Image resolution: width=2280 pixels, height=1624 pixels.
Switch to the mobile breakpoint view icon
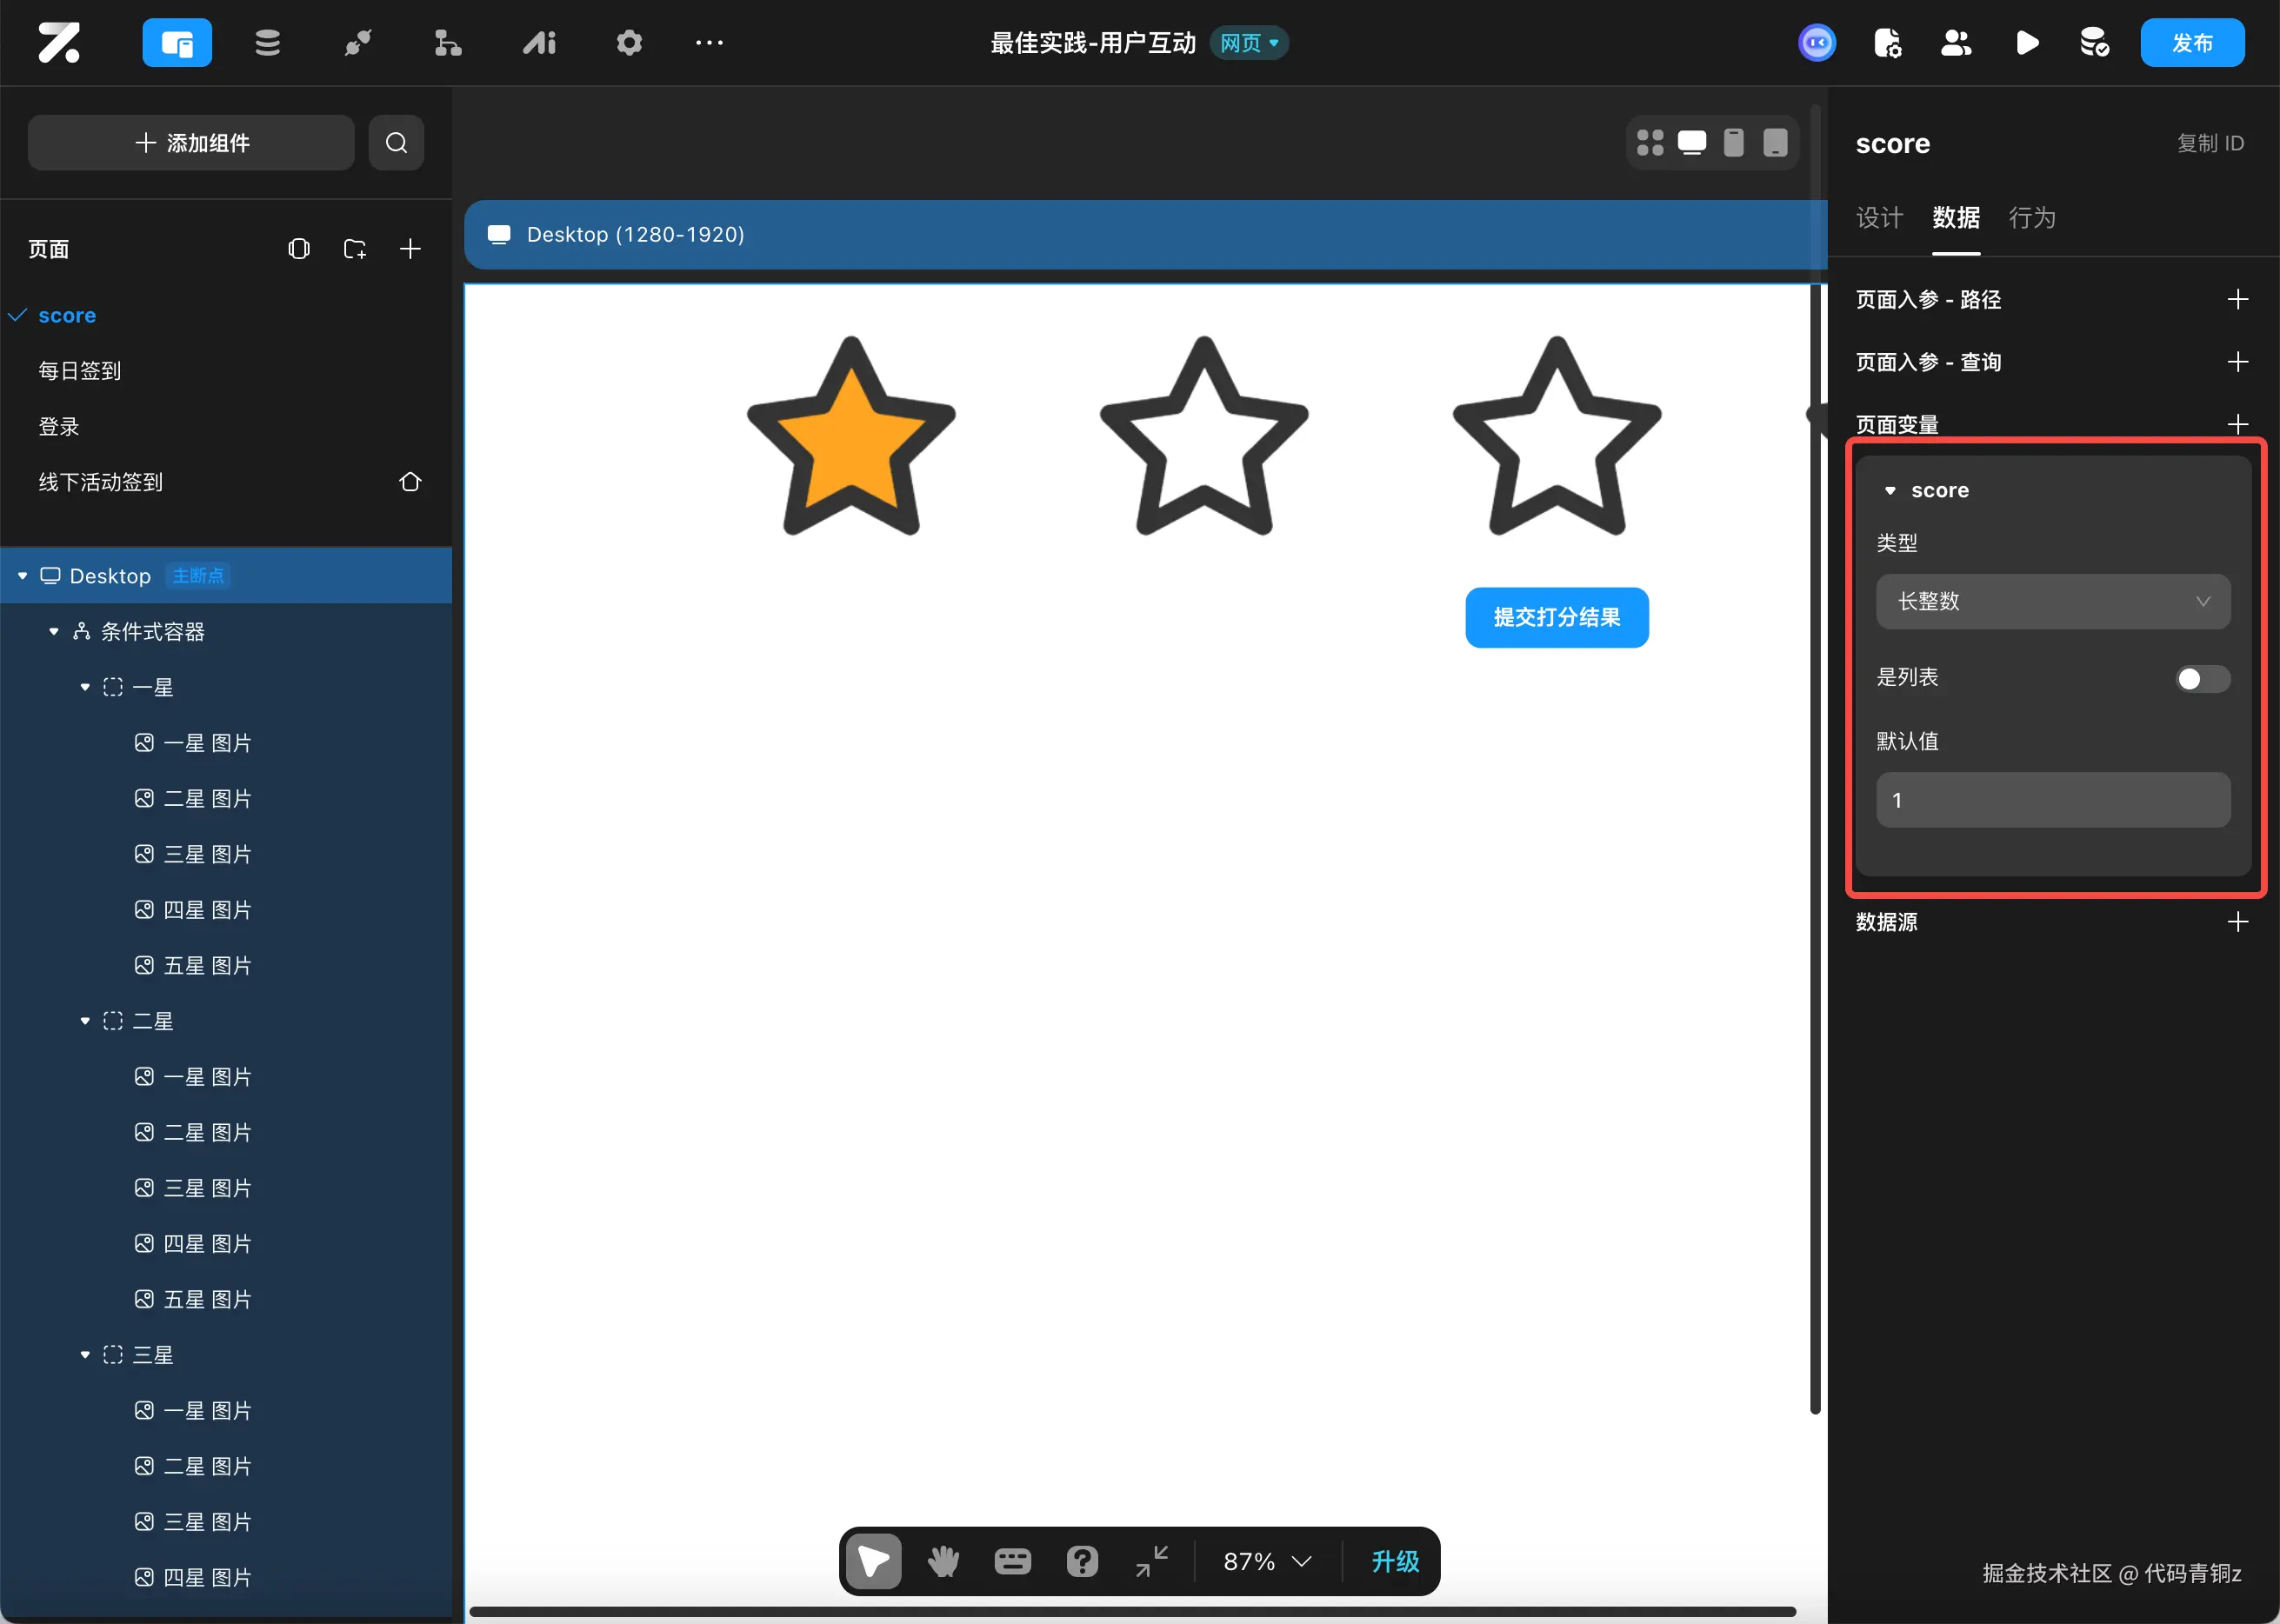[1733, 143]
